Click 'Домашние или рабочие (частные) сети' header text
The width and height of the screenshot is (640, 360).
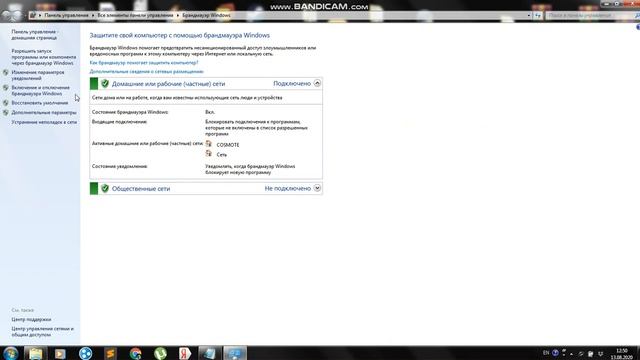click(169, 84)
